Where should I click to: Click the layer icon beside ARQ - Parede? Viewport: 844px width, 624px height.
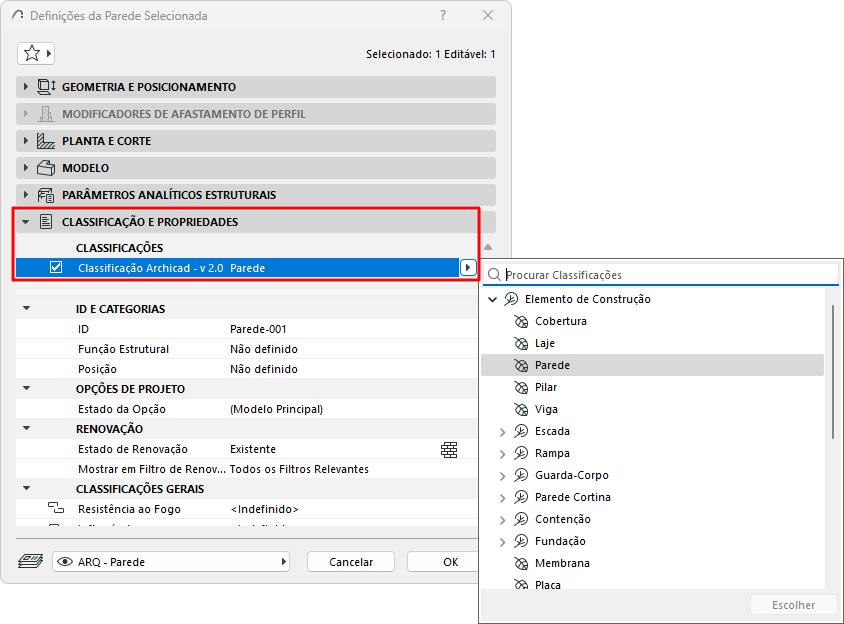(x=31, y=562)
